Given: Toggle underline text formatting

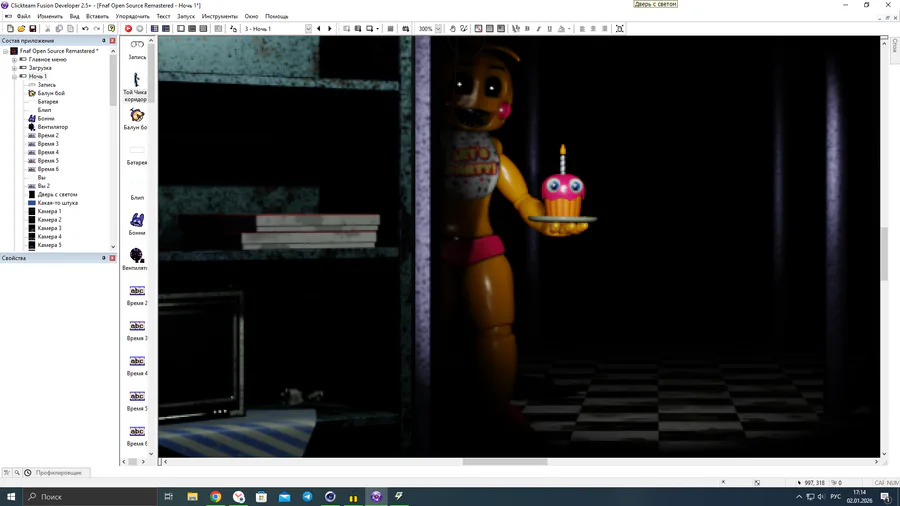Looking at the screenshot, I should coord(549,29).
